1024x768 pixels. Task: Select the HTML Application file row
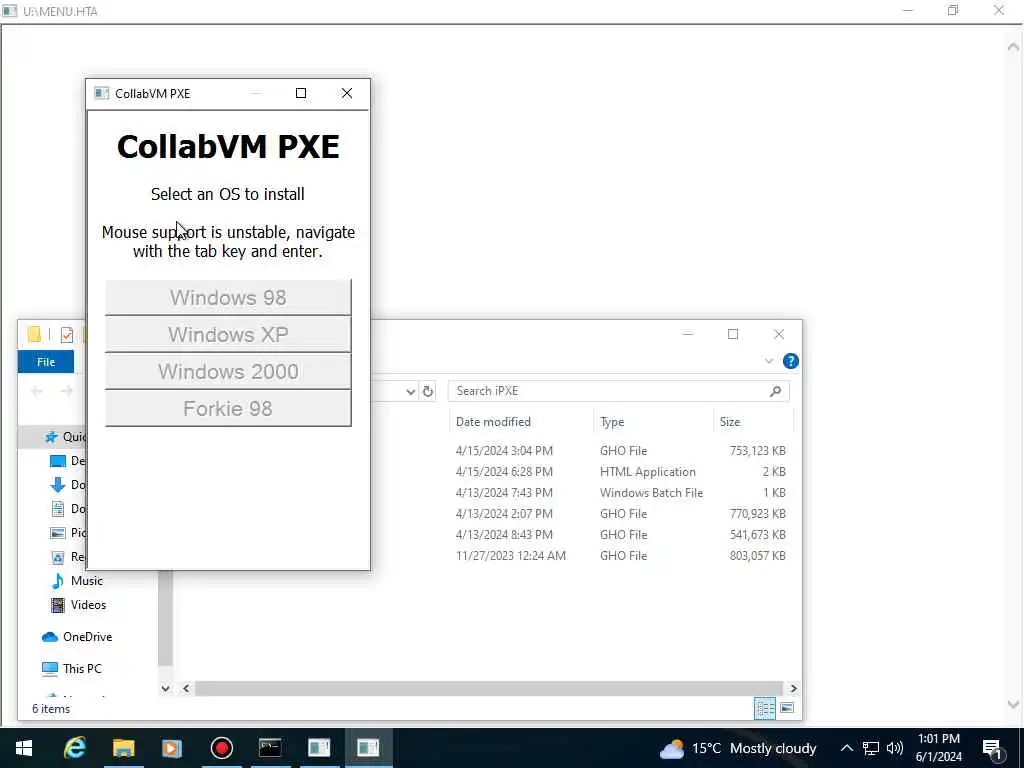620,472
